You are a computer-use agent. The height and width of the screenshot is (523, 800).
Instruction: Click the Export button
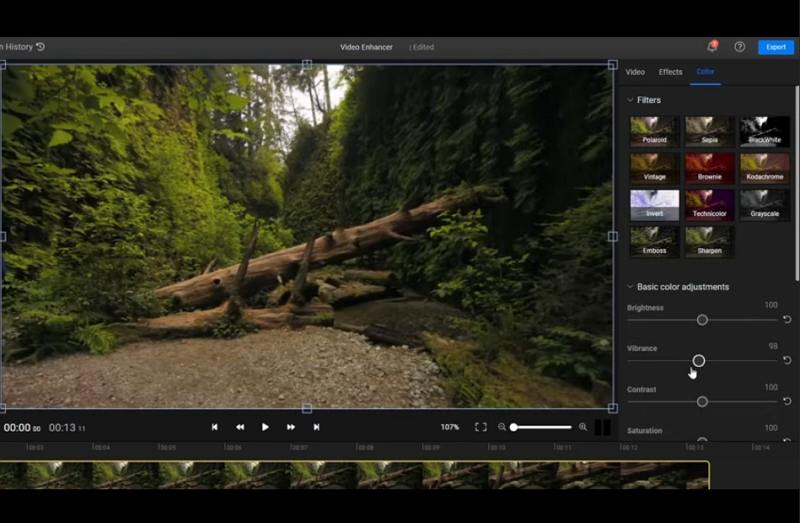[x=776, y=47]
